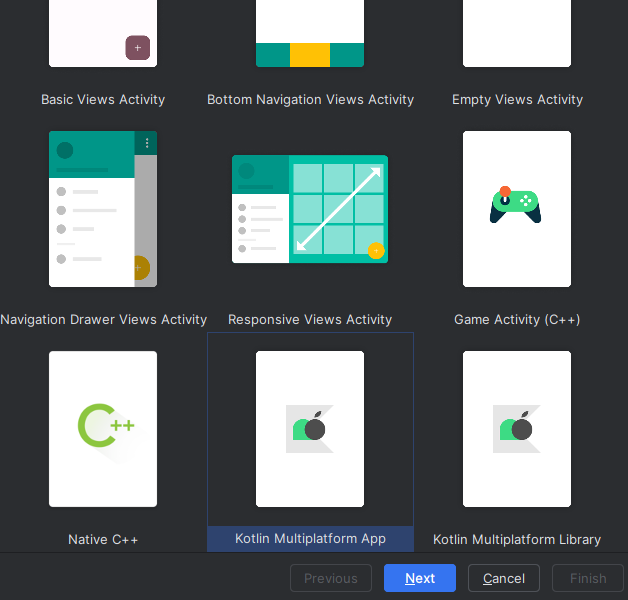Viewport: 628px width, 600px height.
Task: Select the Kotlin Multiplatform App icon
Action: 310,429
